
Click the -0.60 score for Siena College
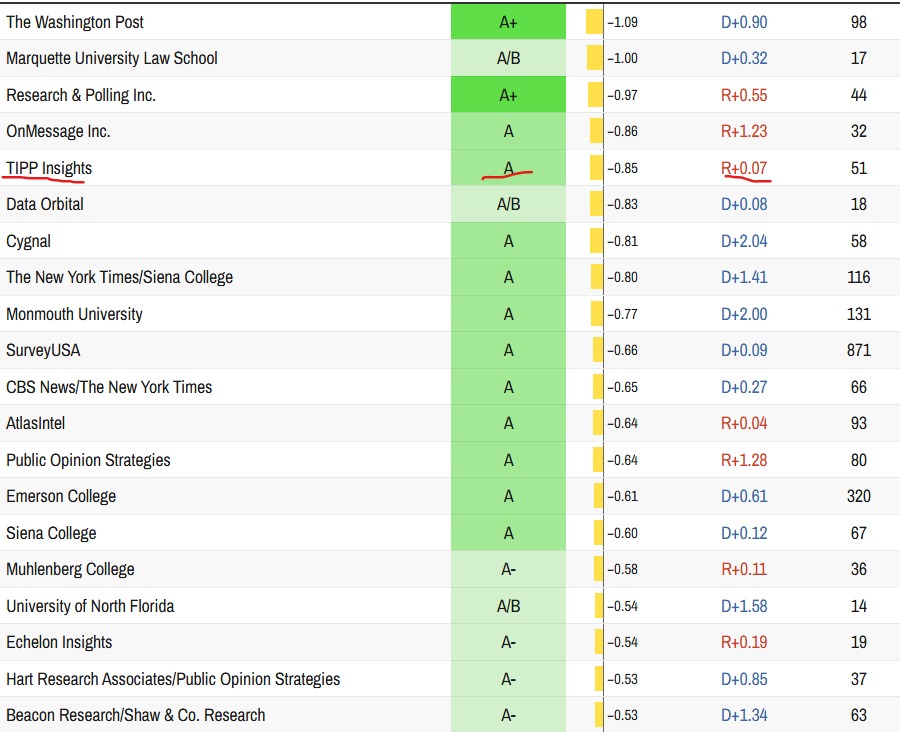click(x=622, y=532)
